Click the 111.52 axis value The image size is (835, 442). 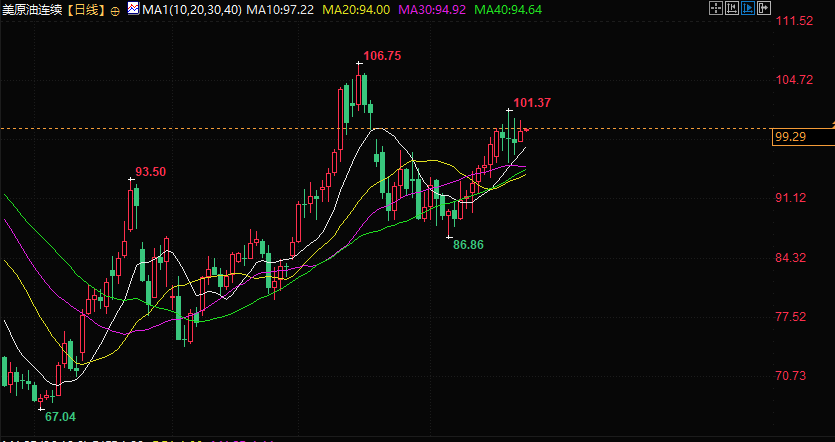point(795,21)
